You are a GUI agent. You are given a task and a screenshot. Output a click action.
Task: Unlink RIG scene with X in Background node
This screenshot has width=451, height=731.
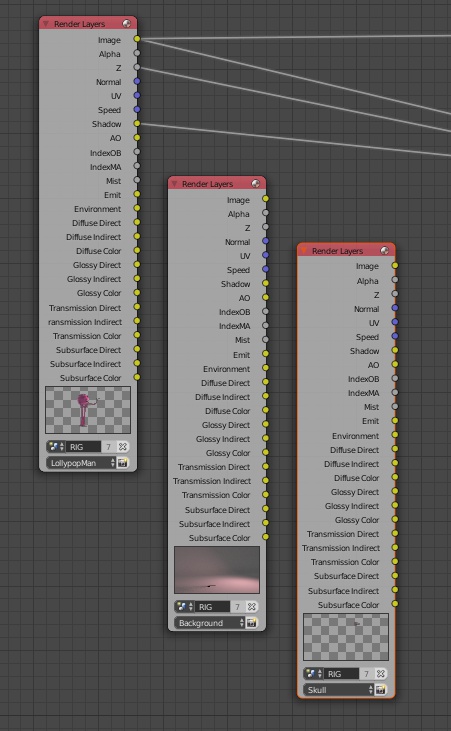(251, 607)
